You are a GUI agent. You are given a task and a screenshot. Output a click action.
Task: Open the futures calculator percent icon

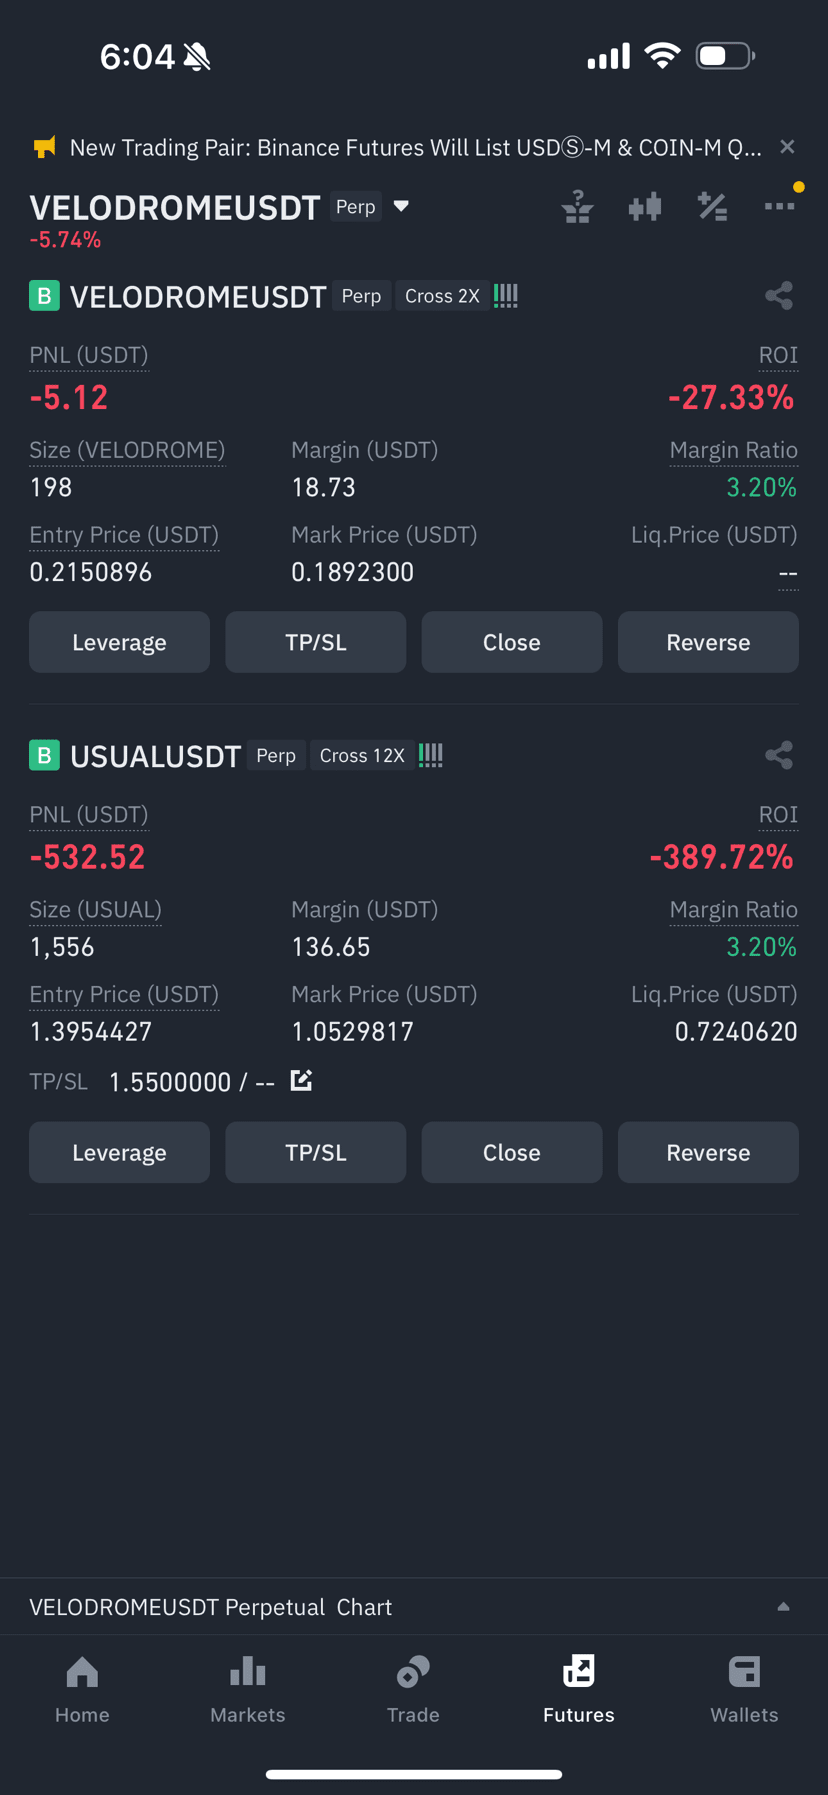[x=712, y=207]
